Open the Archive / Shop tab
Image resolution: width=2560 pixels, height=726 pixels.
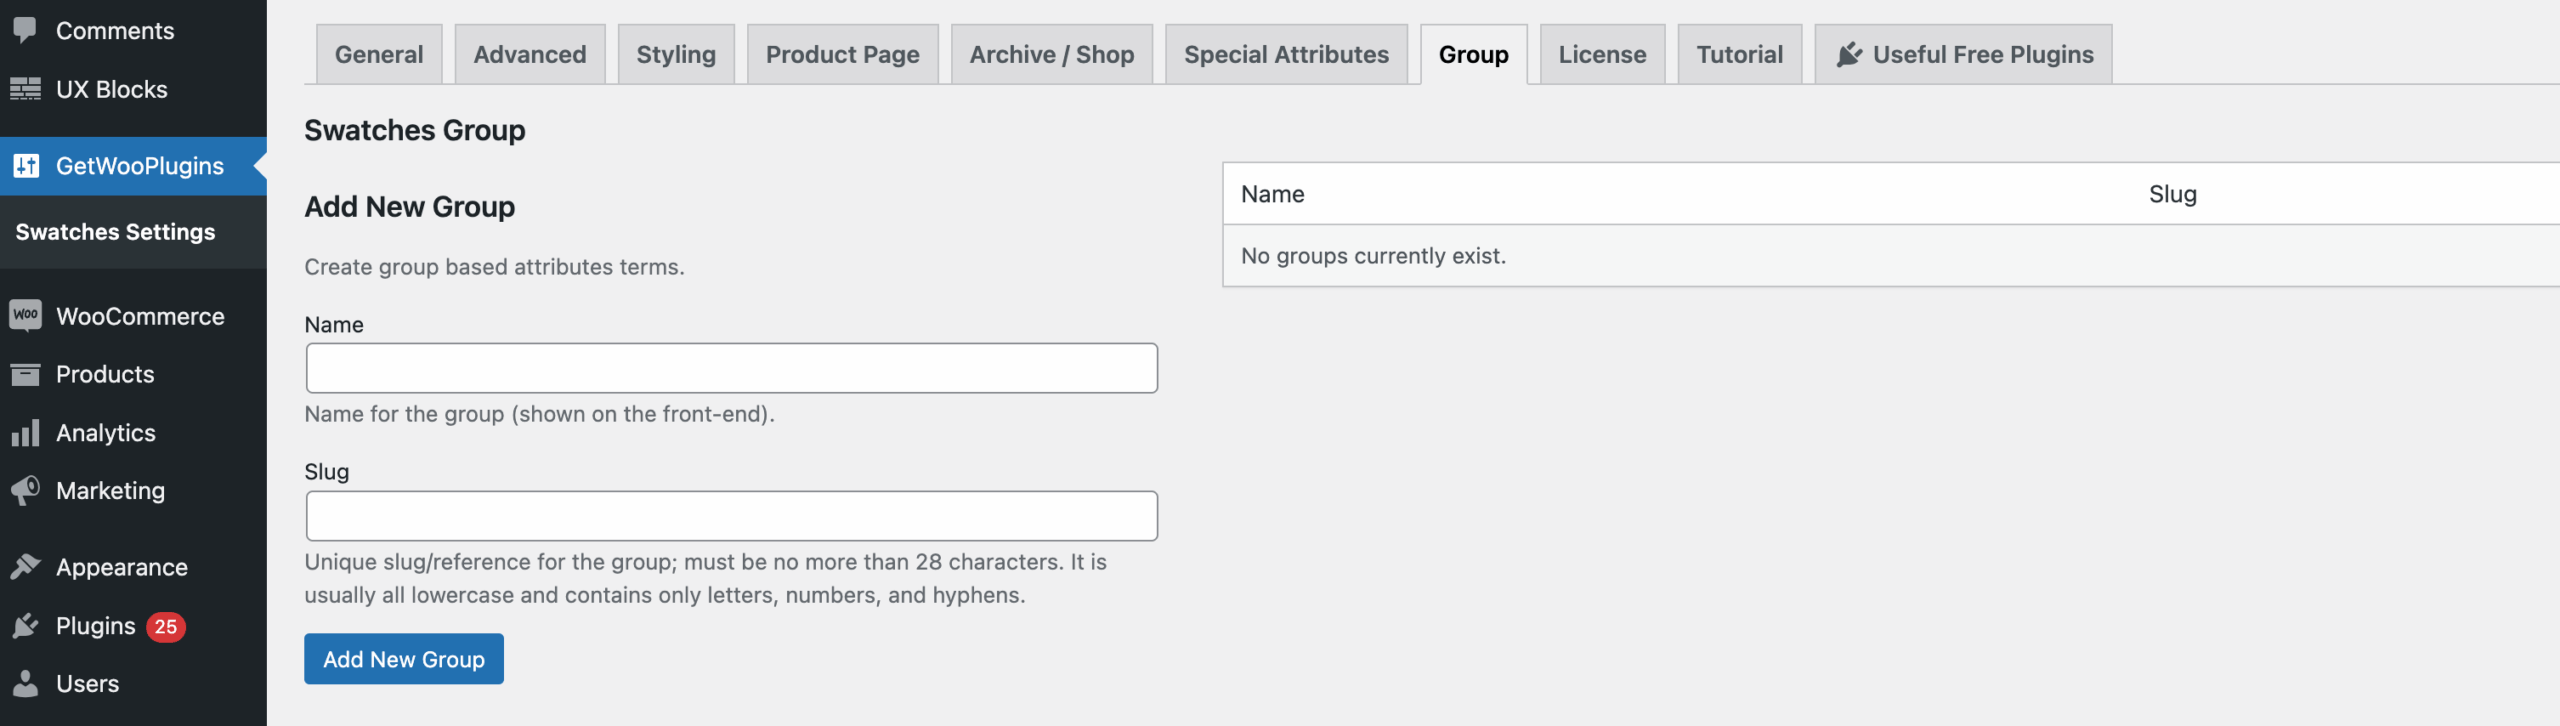pyautogui.click(x=1052, y=54)
